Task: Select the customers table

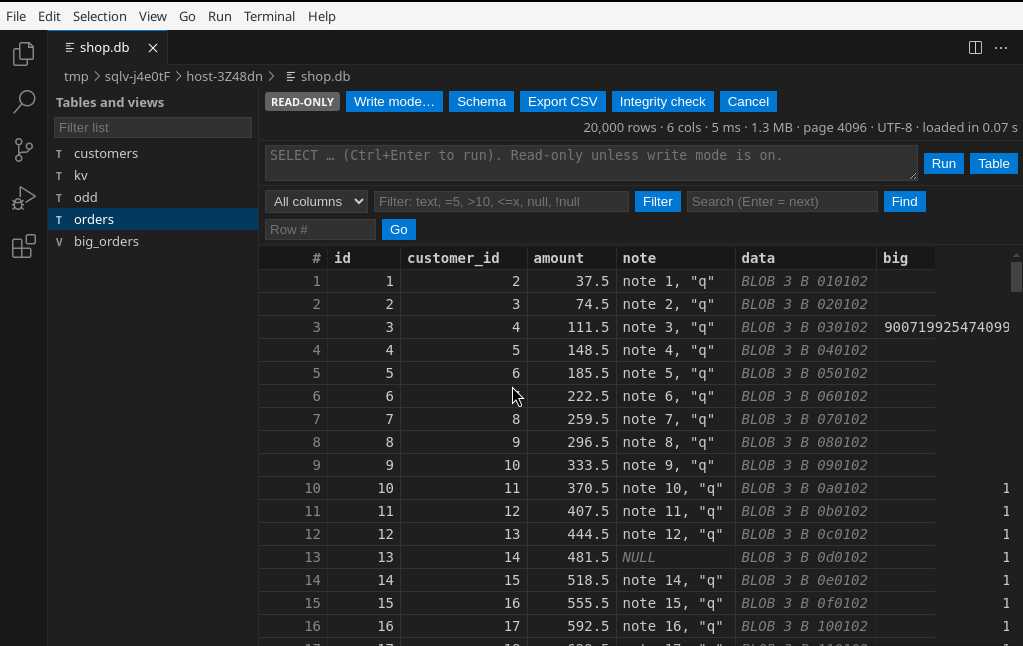Action: (x=153, y=153)
